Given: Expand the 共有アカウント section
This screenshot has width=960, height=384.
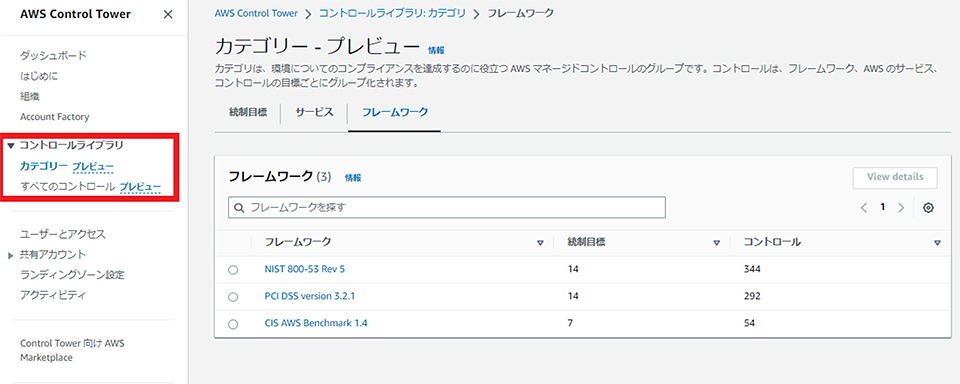Looking at the screenshot, I should 10,255.
